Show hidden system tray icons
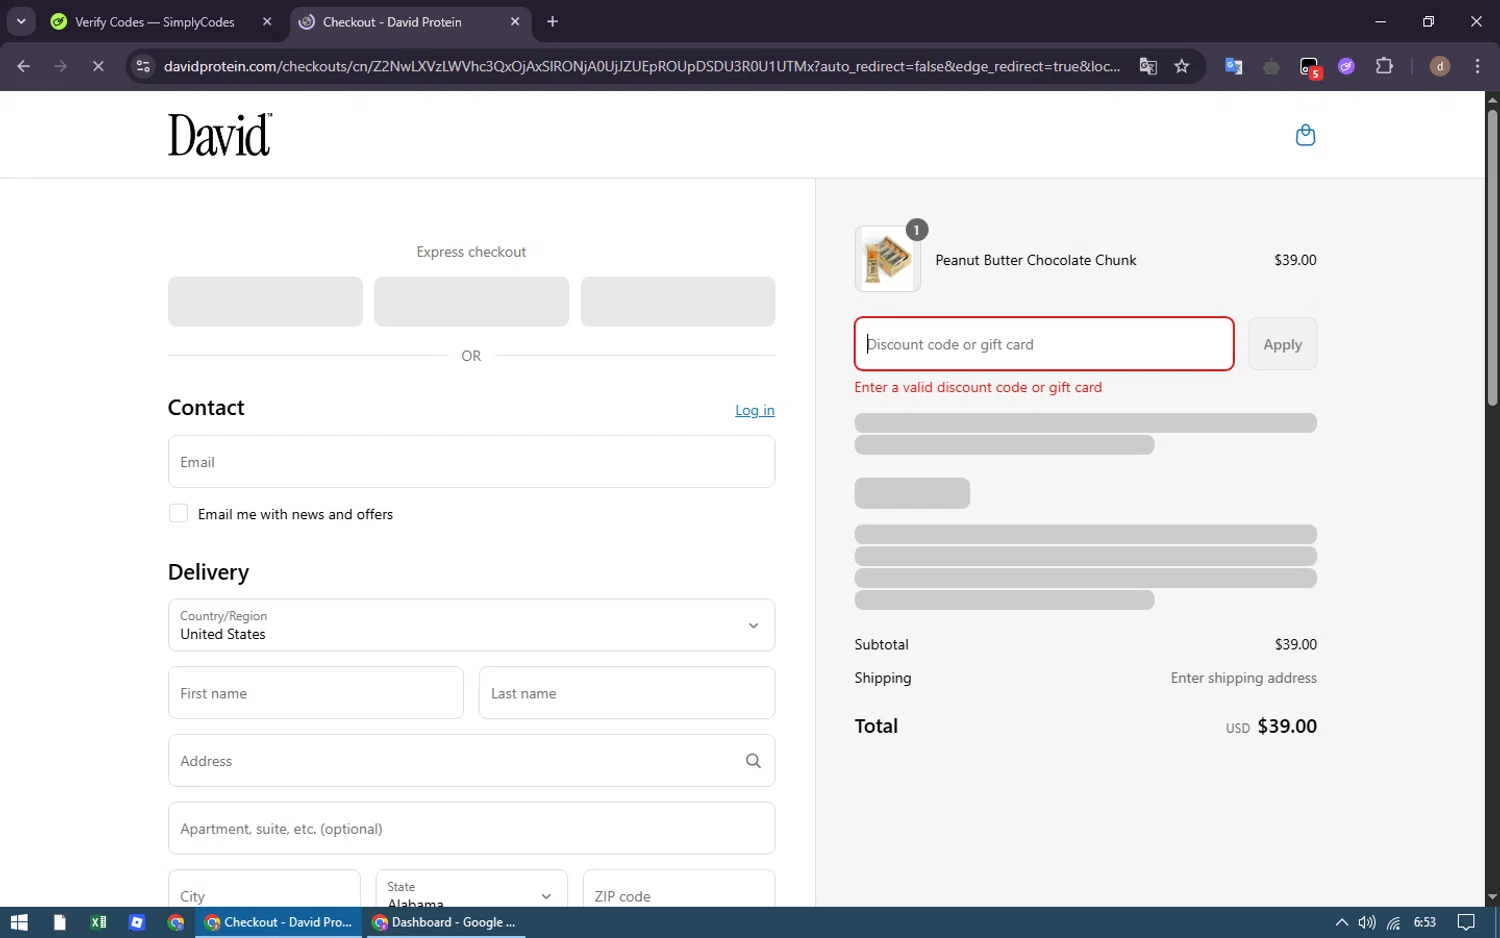The image size is (1500, 938). (x=1342, y=922)
